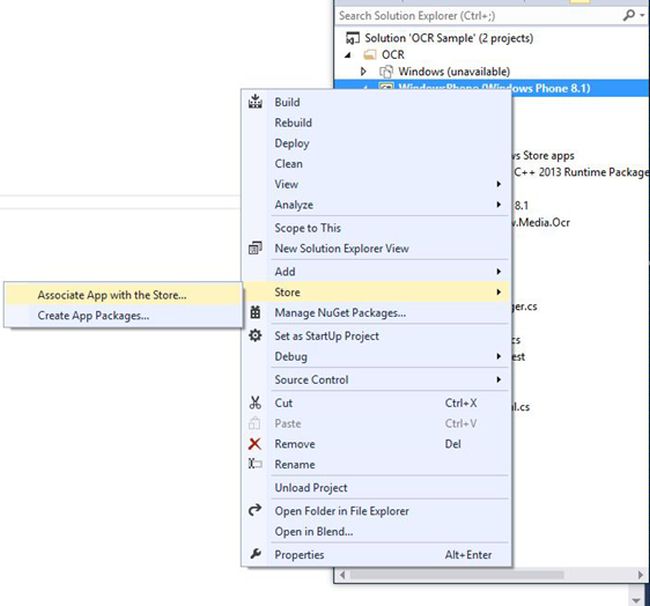Click the Manage NuGet Packages icon

pyautogui.click(x=255, y=313)
